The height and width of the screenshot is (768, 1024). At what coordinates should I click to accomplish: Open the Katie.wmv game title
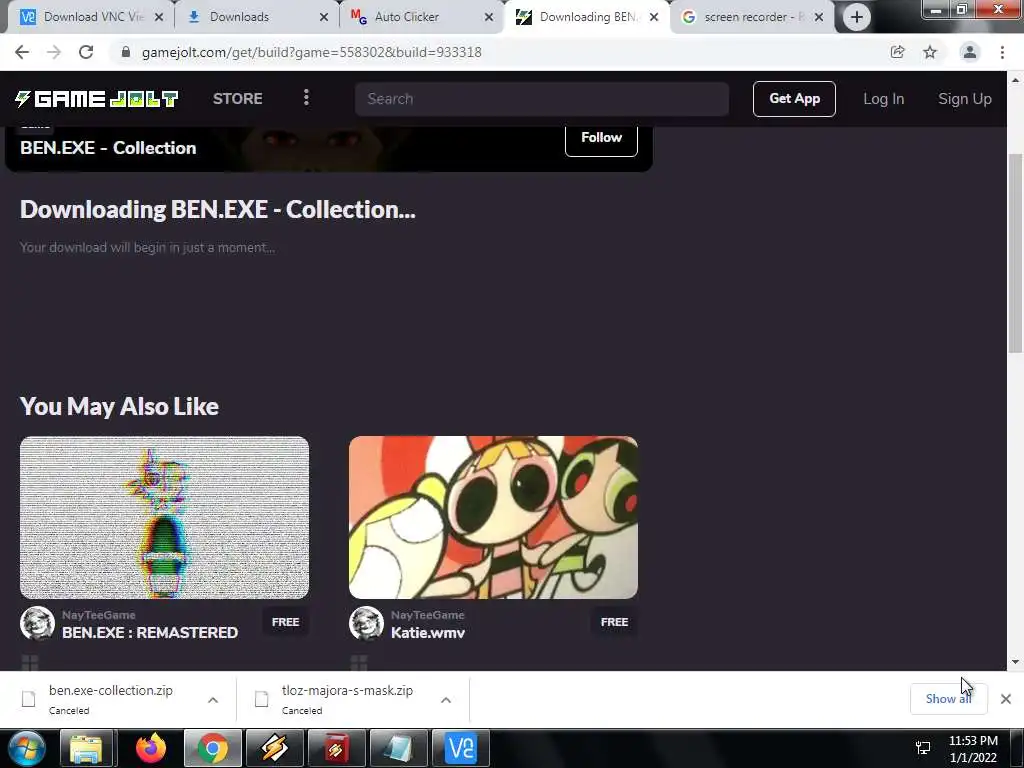pyautogui.click(x=428, y=632)
